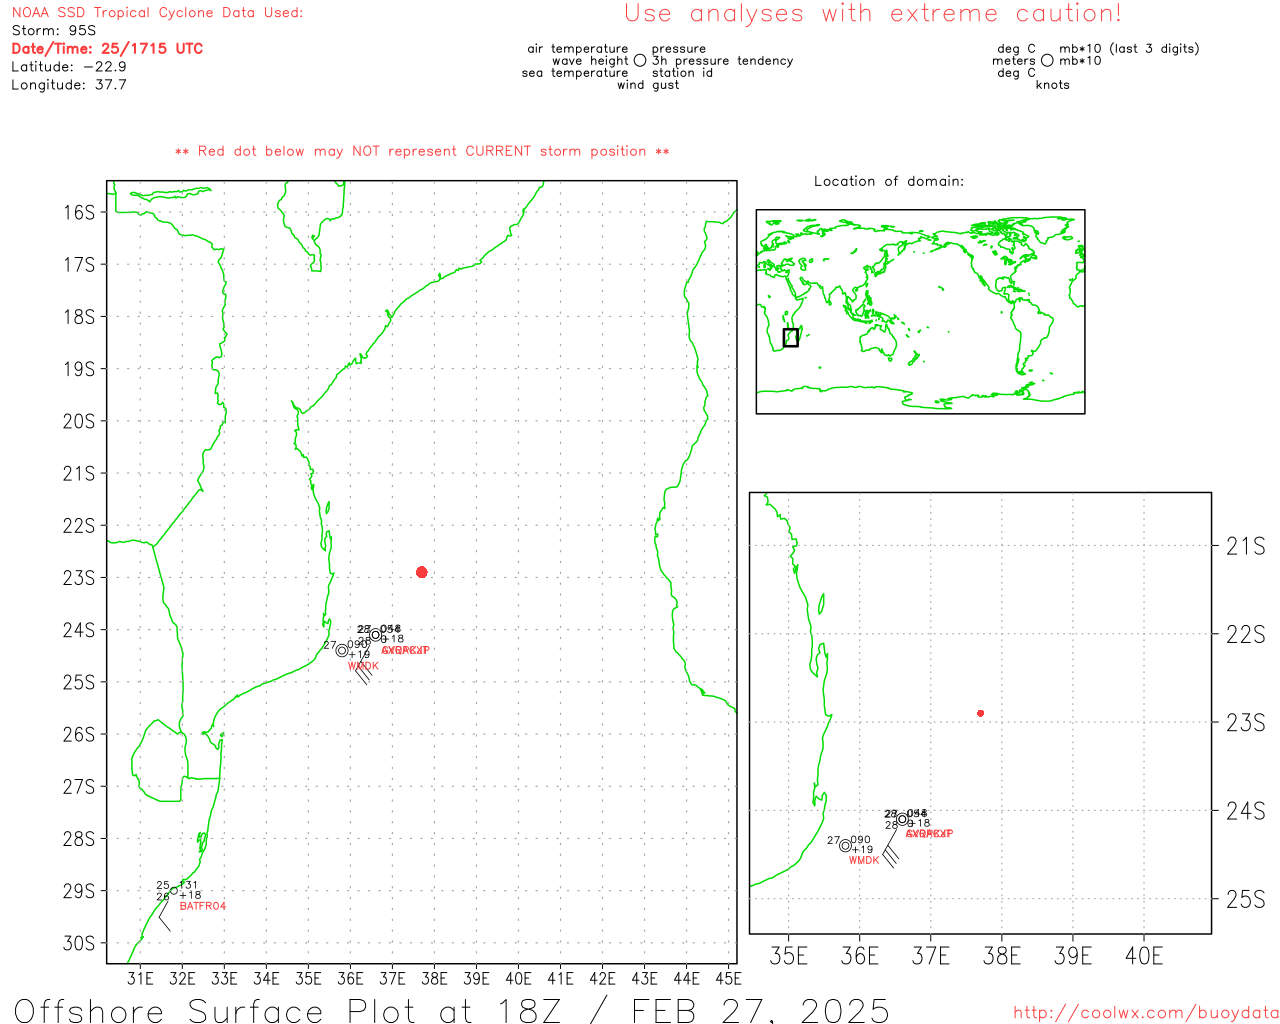This screenshot has height=1024, width=1280.
Task: Click the red storm dot on main map
Action: tap(422, 572)
